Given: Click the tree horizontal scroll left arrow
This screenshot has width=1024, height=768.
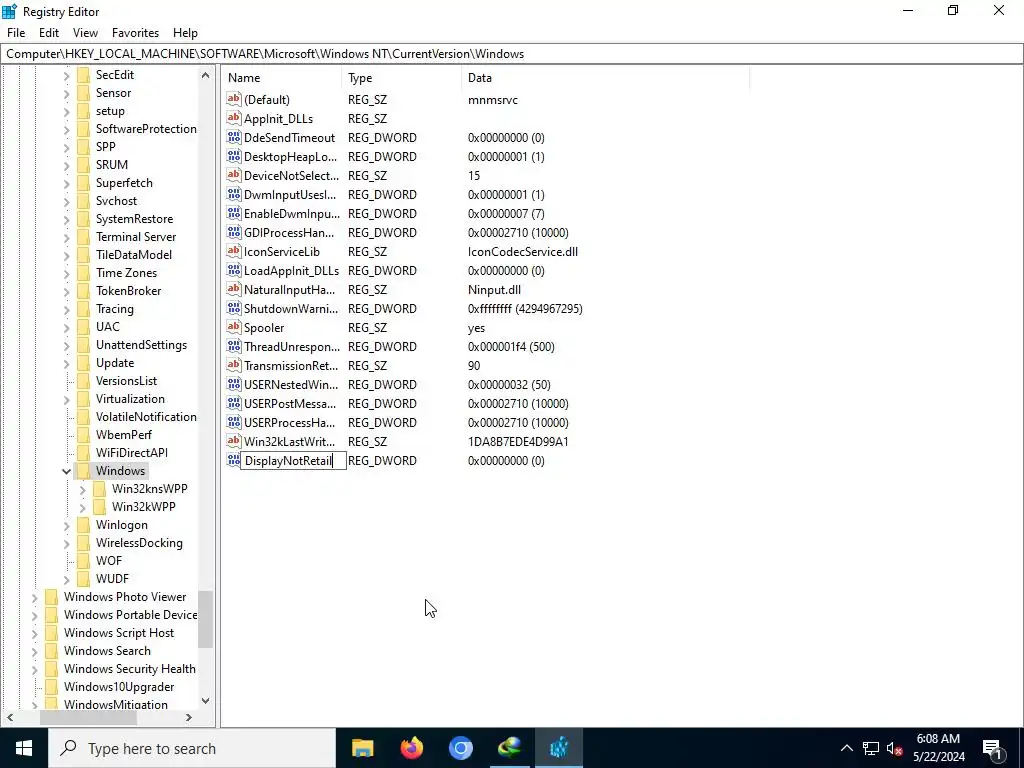Looking at the screenshot, I should (x=10, y=718).
